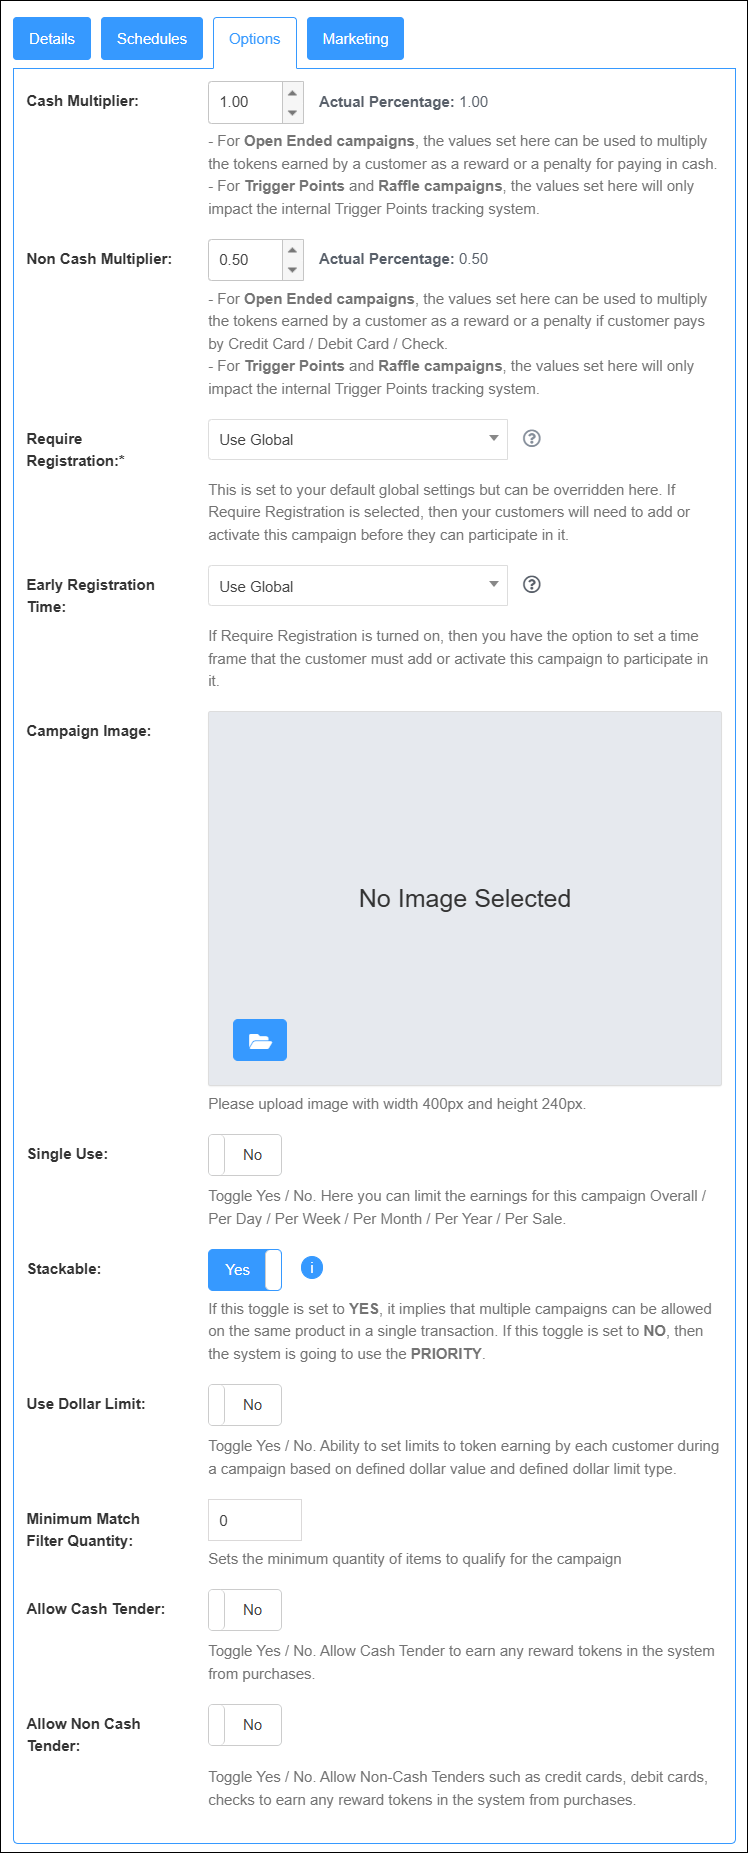Expand the Early Registration Time dropdown

coord(357,586)
